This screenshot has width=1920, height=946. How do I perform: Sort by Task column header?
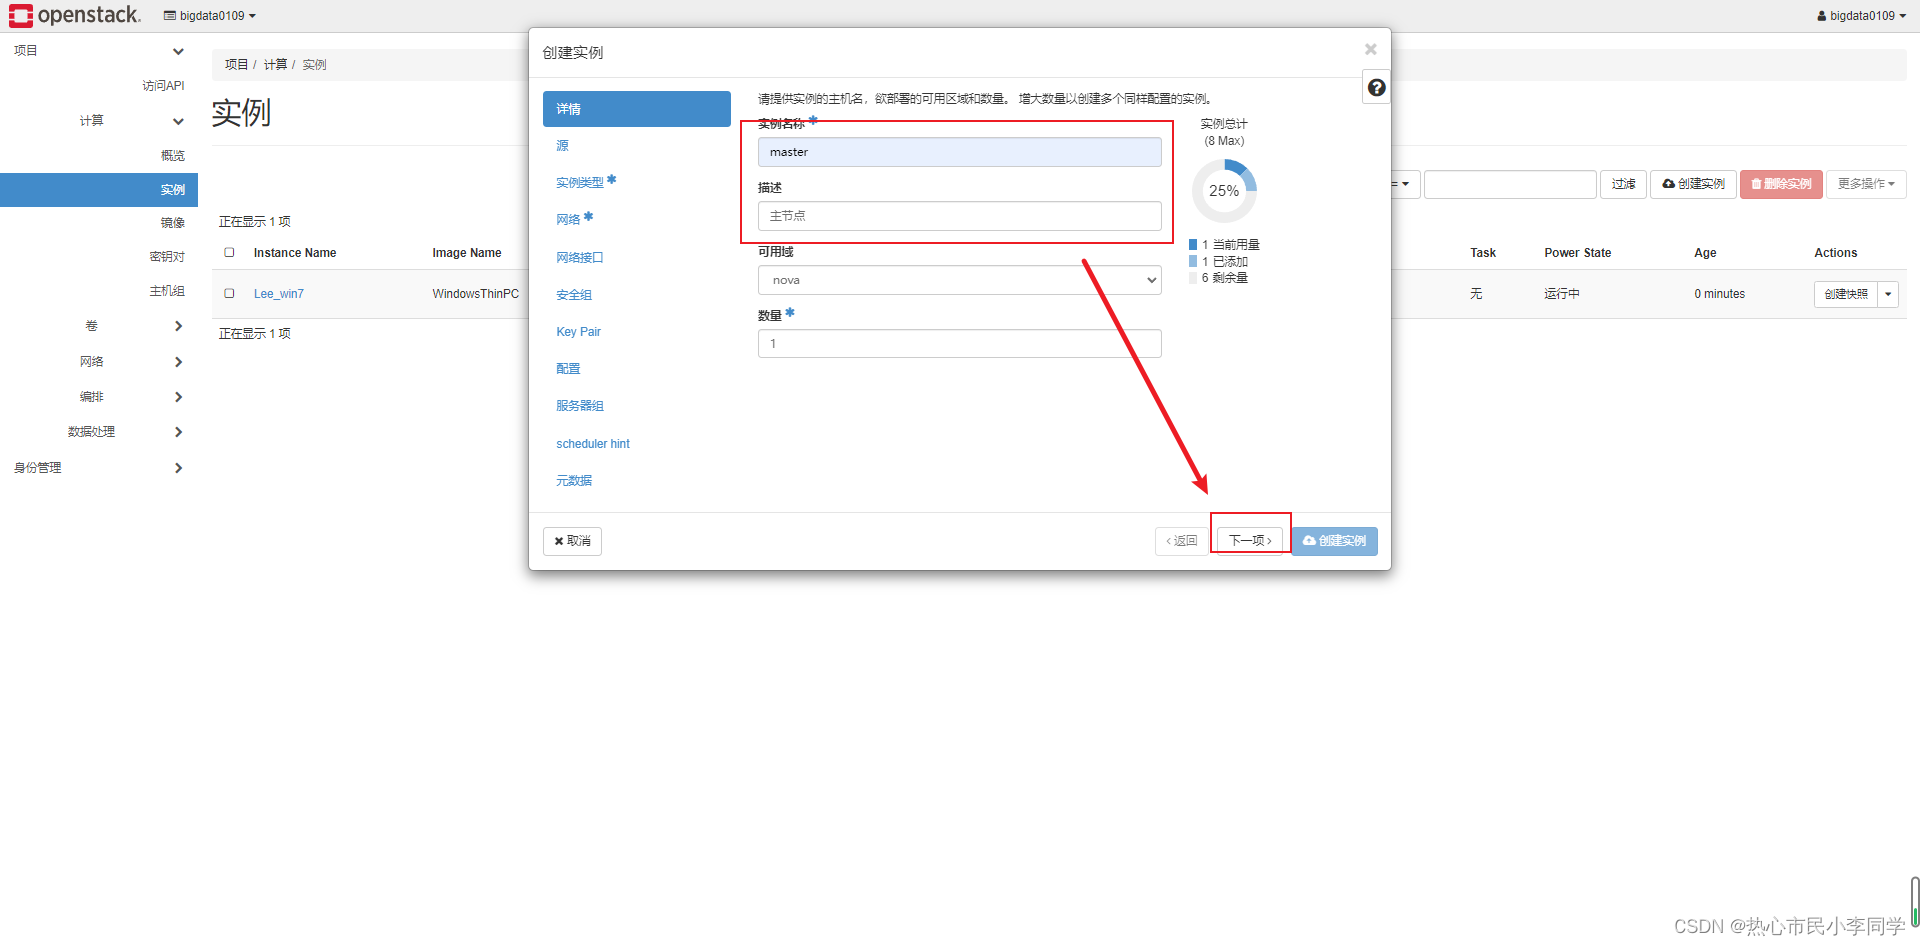coord(1483,253)
